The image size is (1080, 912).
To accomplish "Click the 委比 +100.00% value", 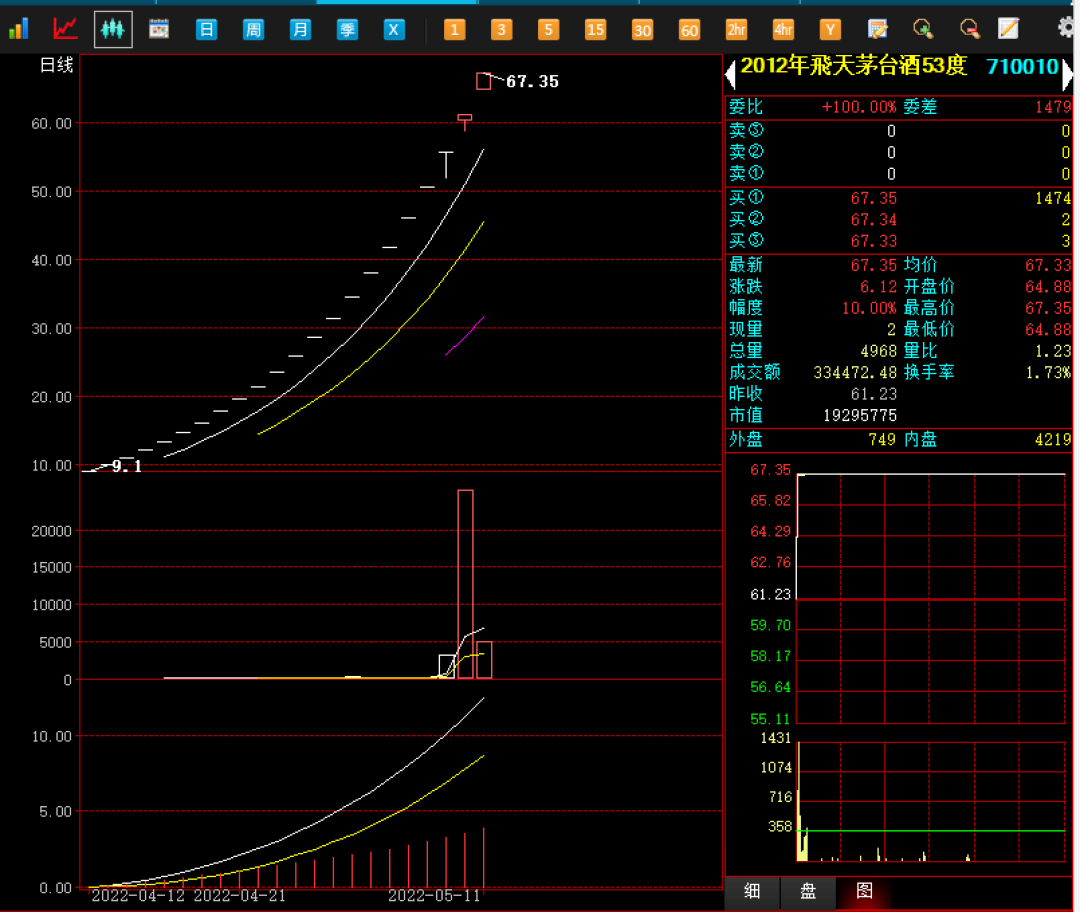I will tap(859, 107).
